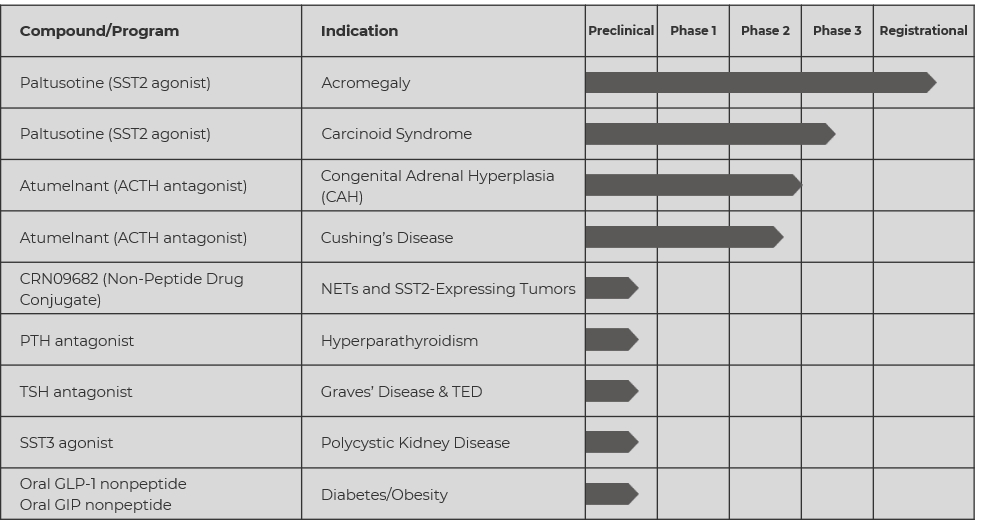Select the Cushing's Disease progress bar
984x528 pixels.
click(683, 237)
